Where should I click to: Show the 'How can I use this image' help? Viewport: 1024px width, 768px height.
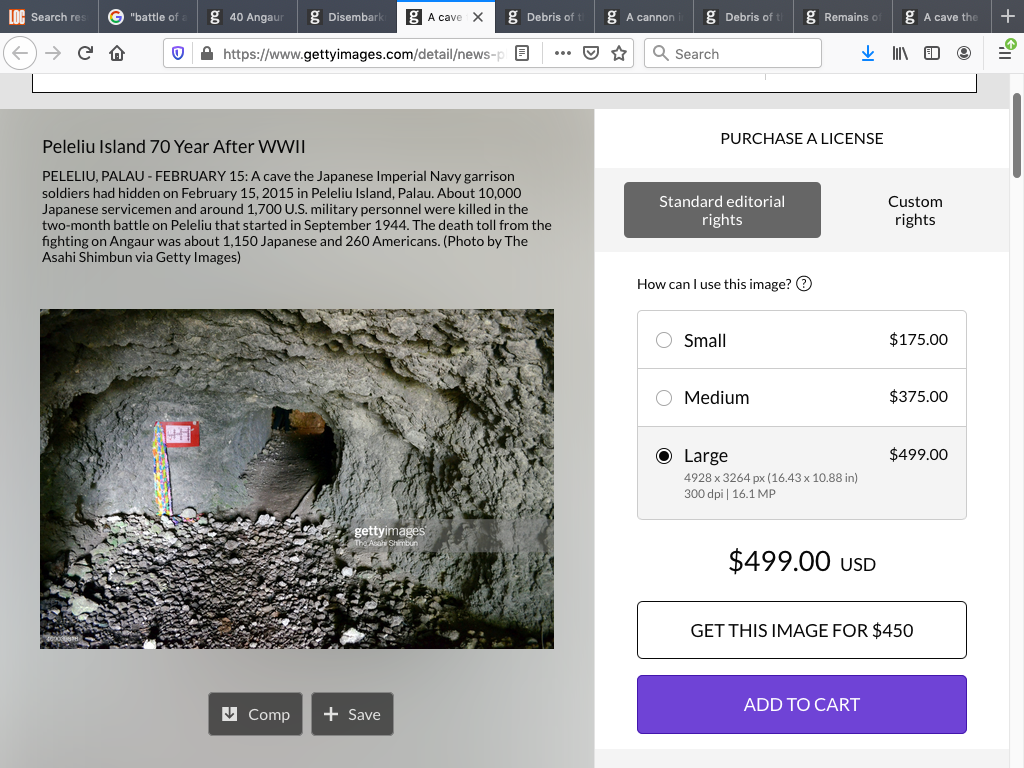pos(804,284)
